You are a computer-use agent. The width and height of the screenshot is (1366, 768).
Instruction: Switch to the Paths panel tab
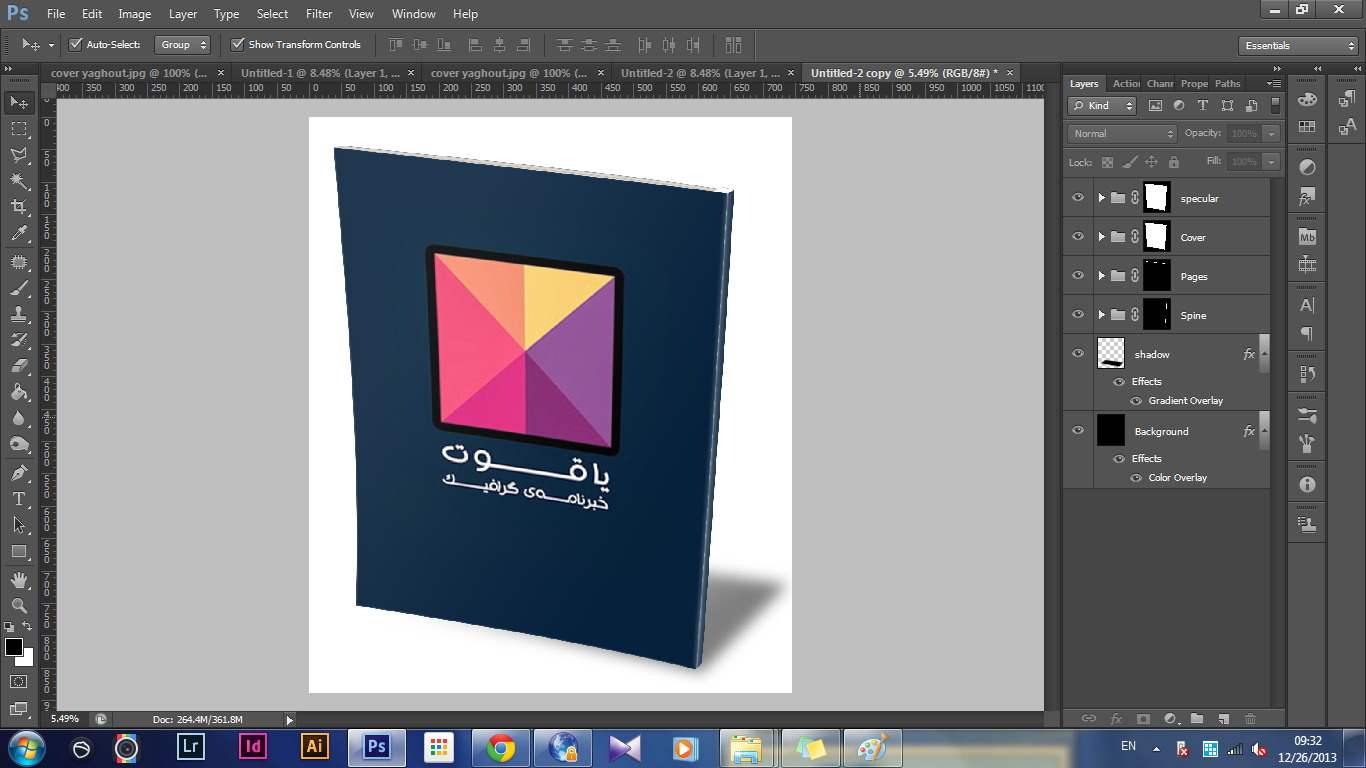point(1227,84)
